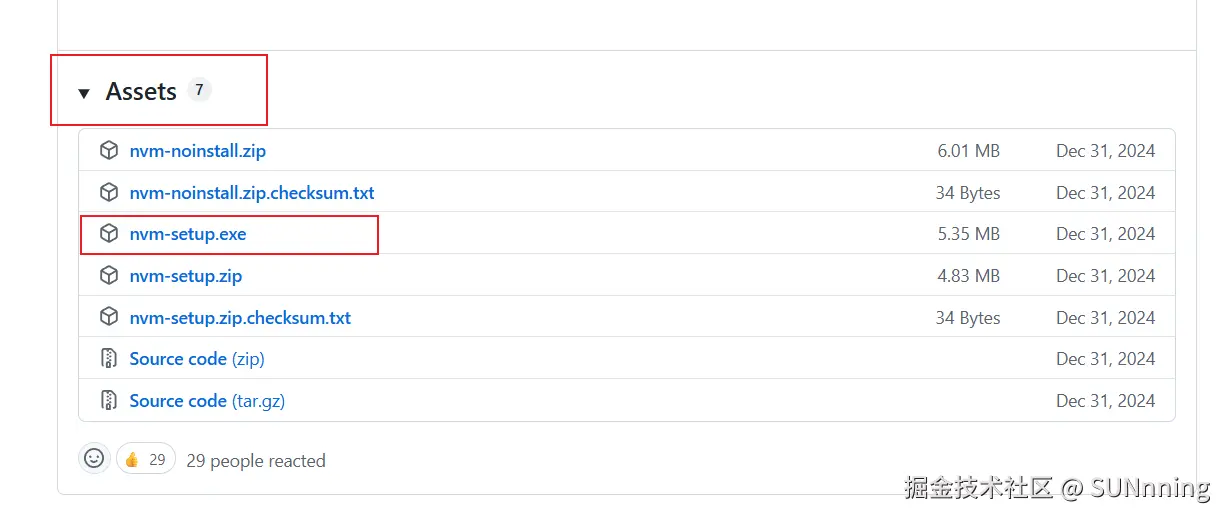Download nvm-noinstall.zip

197,151
